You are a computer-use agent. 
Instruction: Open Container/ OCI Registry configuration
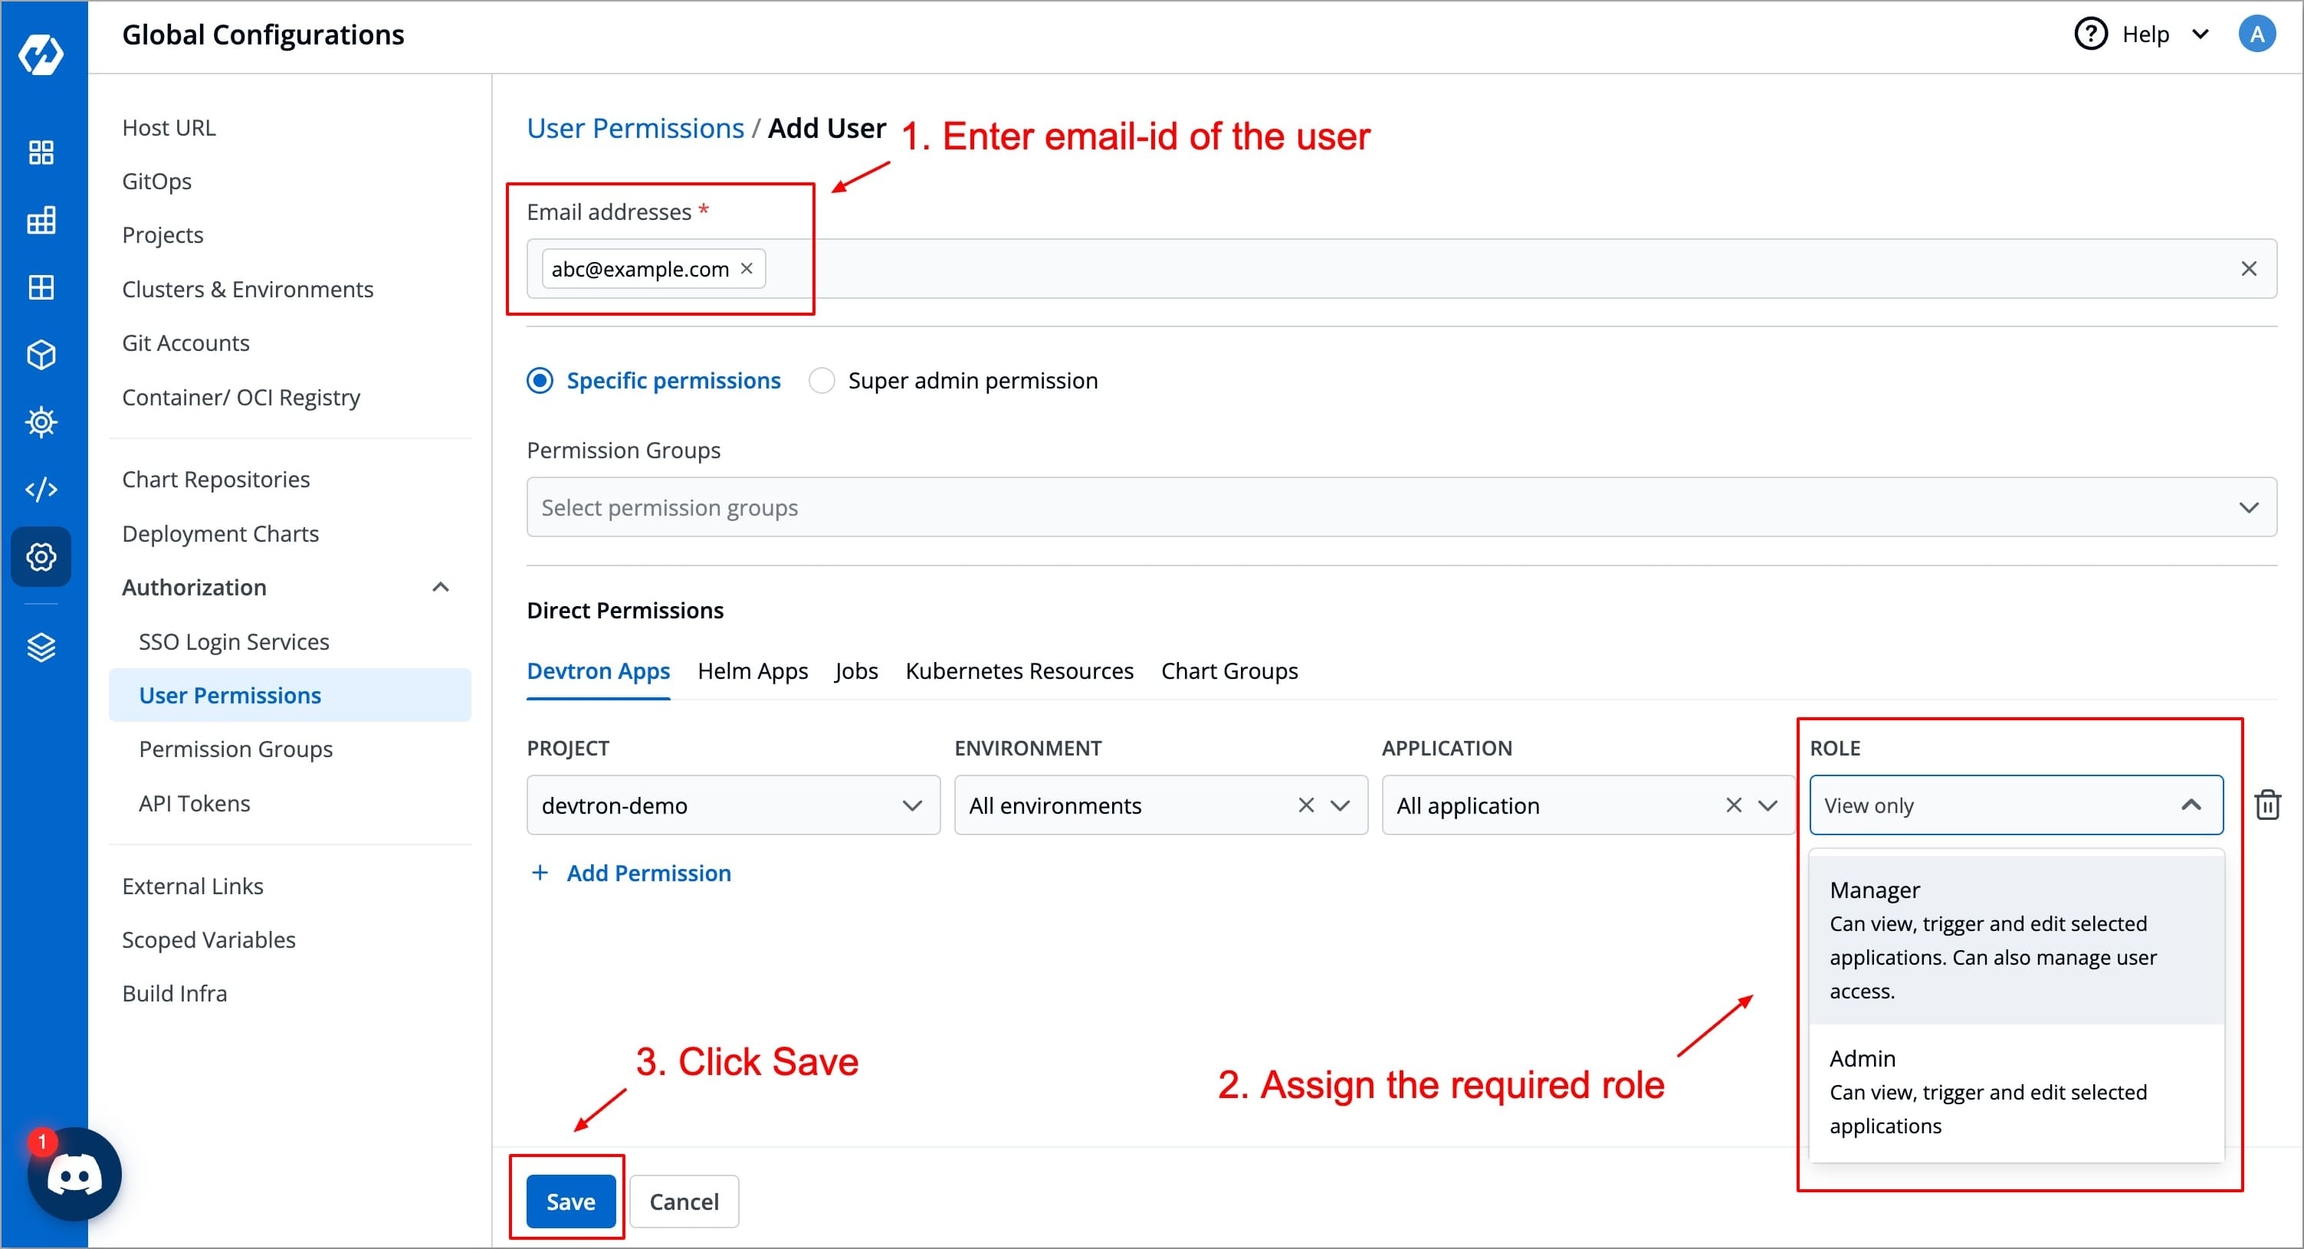(241, 397)
